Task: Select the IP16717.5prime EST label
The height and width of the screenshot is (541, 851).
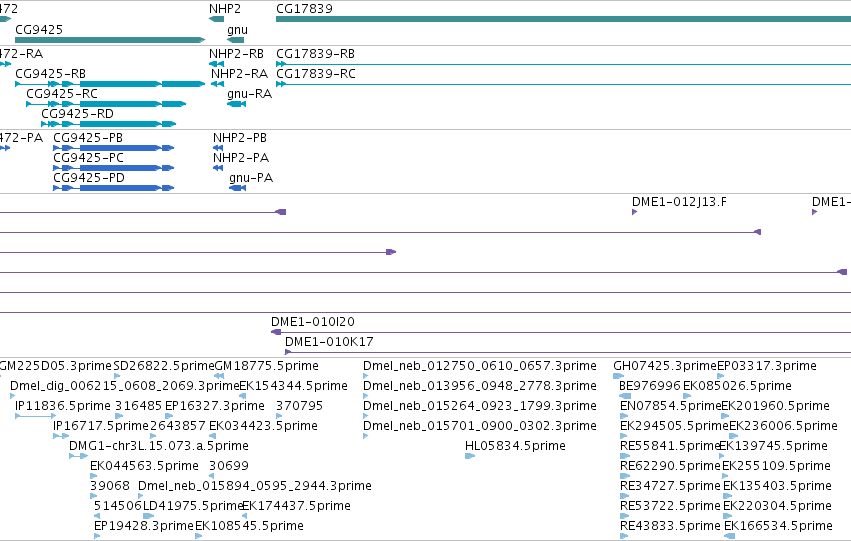Action: pyautogui.click(x=101, y=426)
